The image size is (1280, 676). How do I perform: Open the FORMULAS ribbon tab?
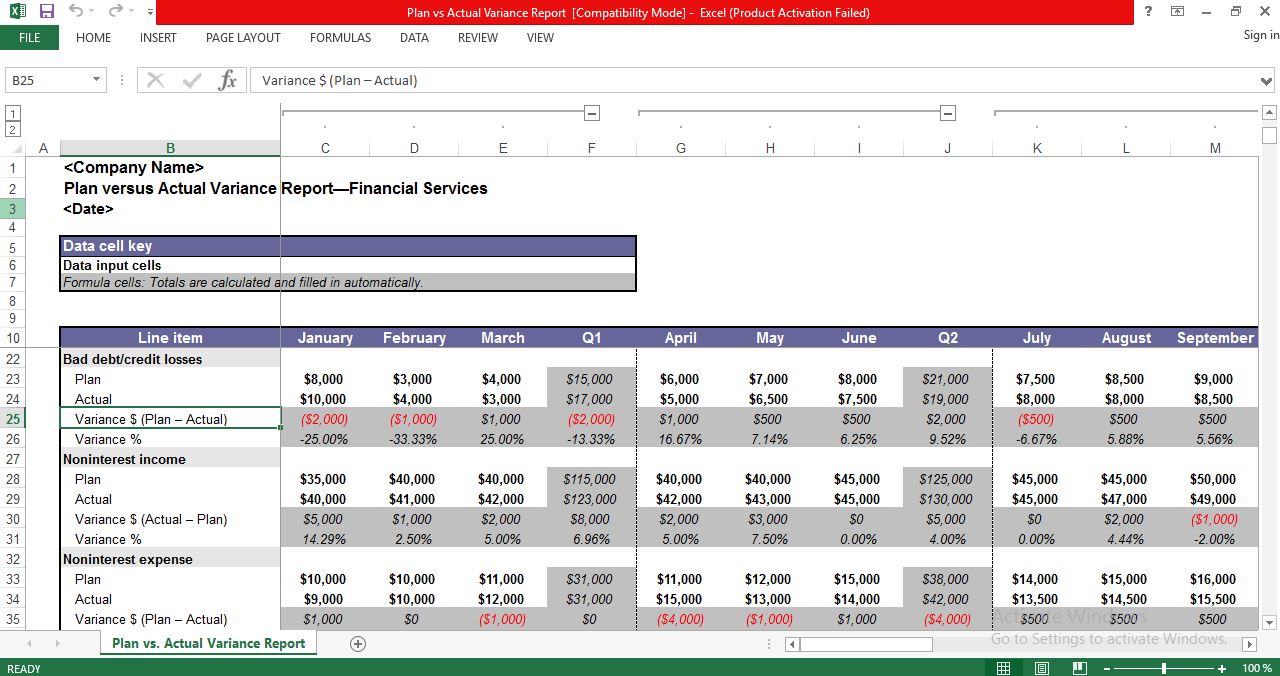[340, 38]
